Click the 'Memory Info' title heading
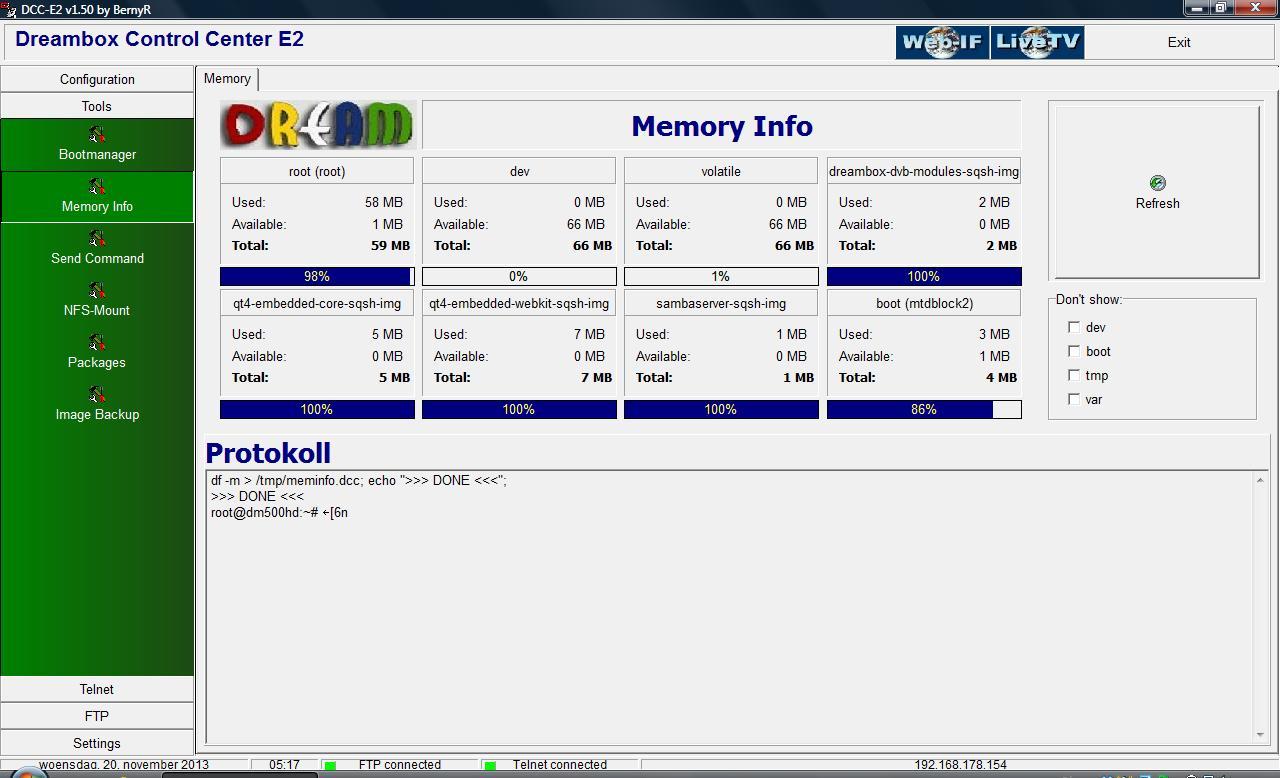 tap(722, 126)
